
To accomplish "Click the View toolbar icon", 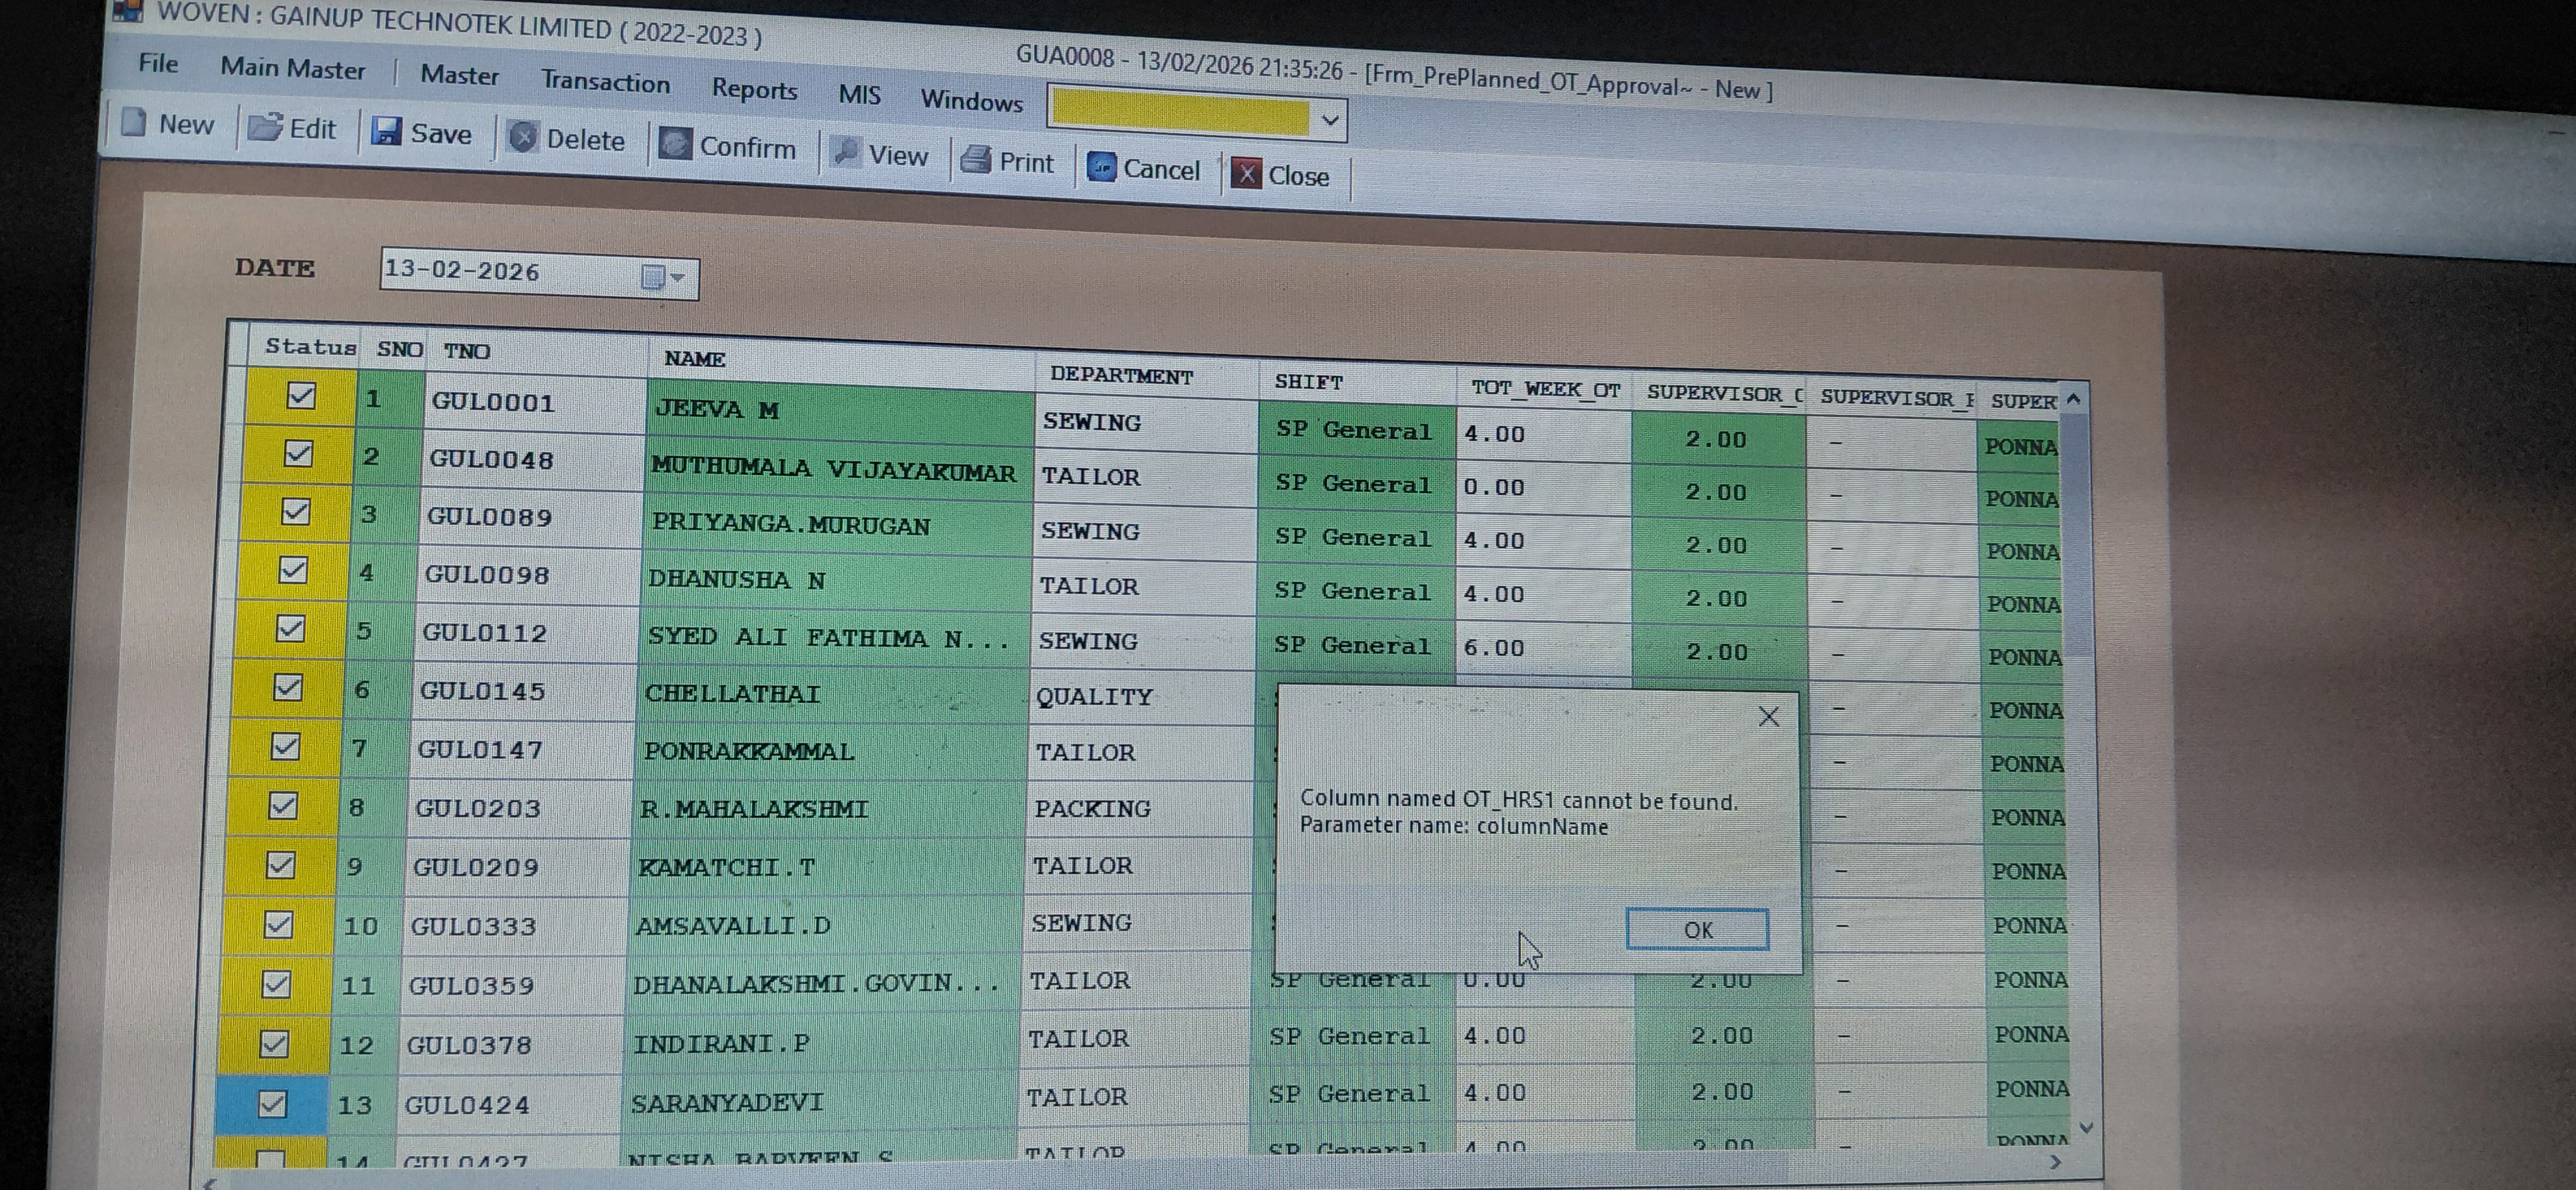I will pos(846,152).
